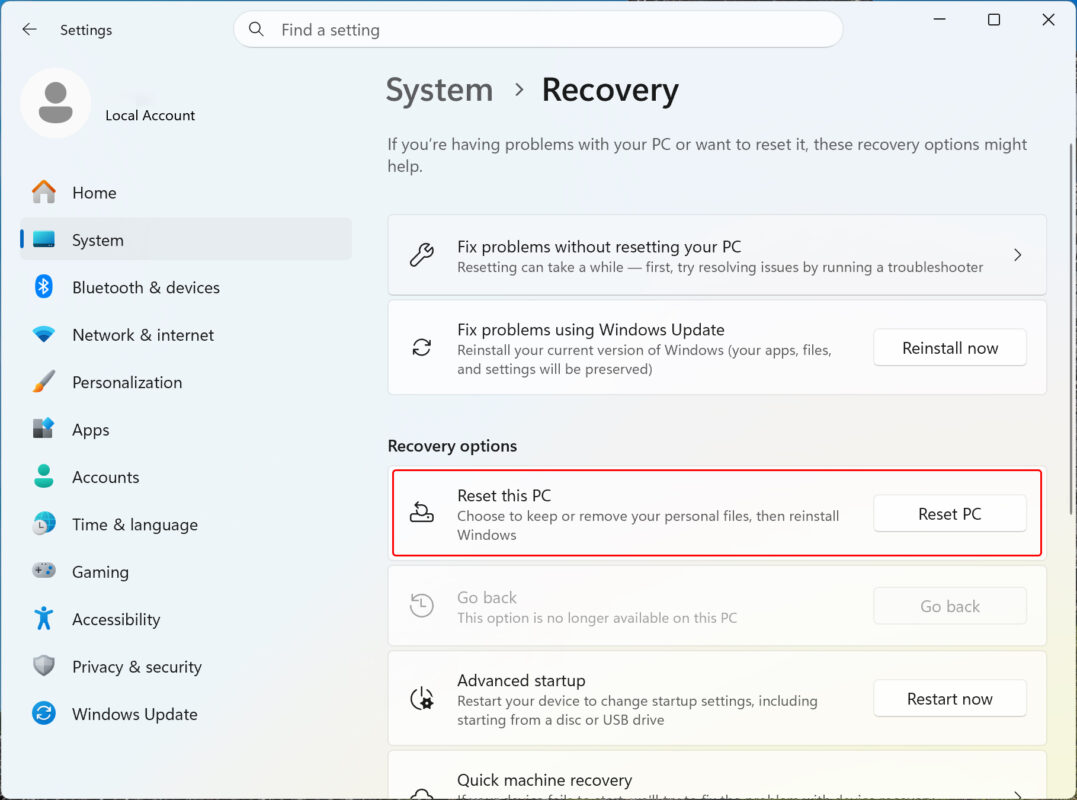Click 'Fix problems using Windows Update' title
Screen dimensions: 1077x800
(591, 330)
